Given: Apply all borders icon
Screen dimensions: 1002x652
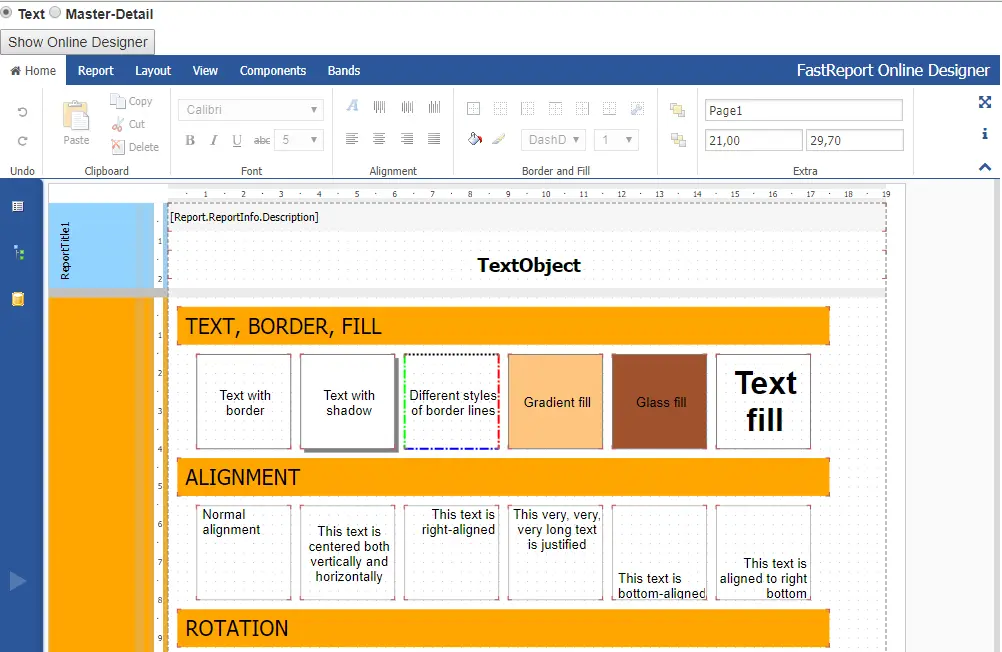Looking at the screenshot, I should click(474, 109).
